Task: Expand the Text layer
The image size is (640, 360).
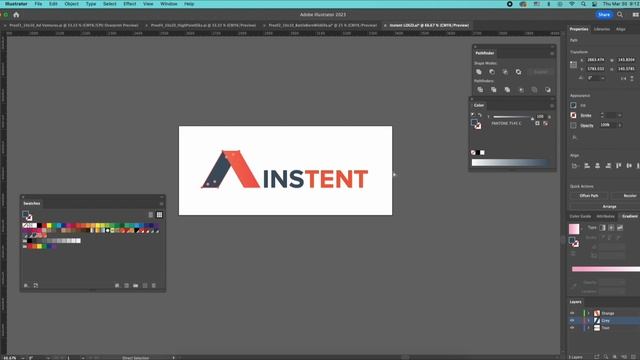Action: click(x=589, y=328)
